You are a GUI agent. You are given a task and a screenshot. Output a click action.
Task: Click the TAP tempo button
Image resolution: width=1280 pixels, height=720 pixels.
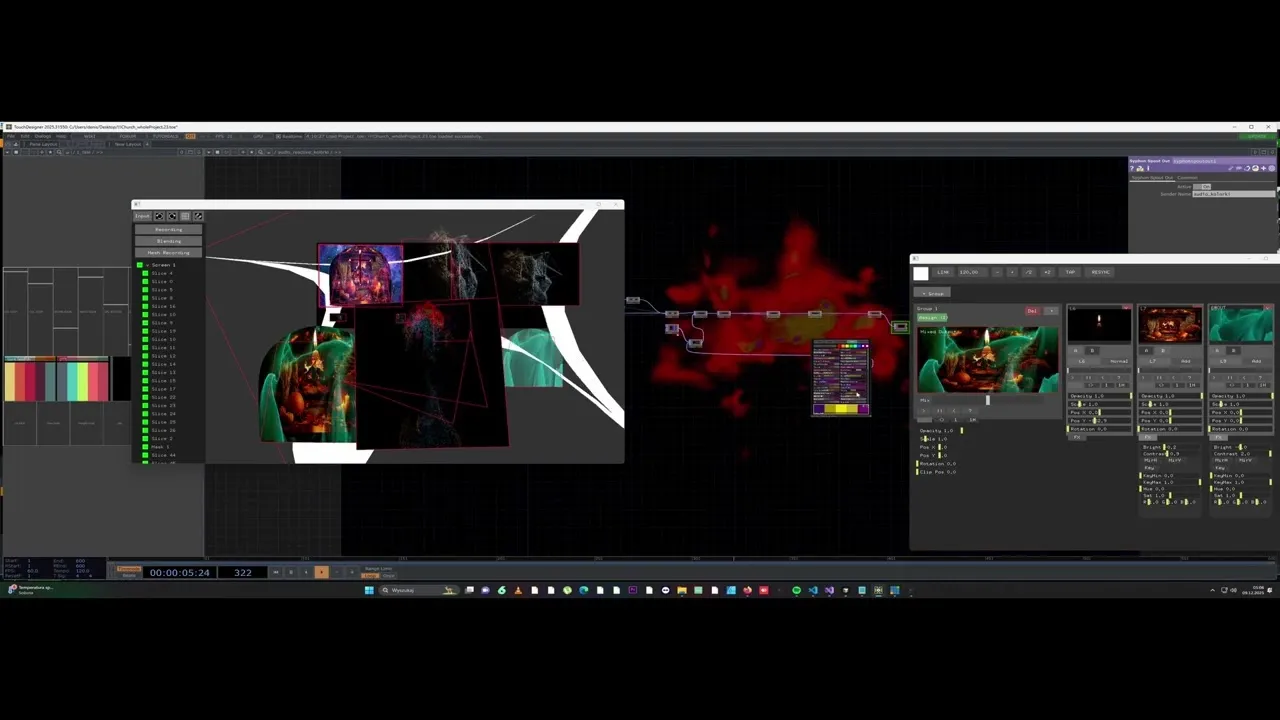coord(1070,272)
